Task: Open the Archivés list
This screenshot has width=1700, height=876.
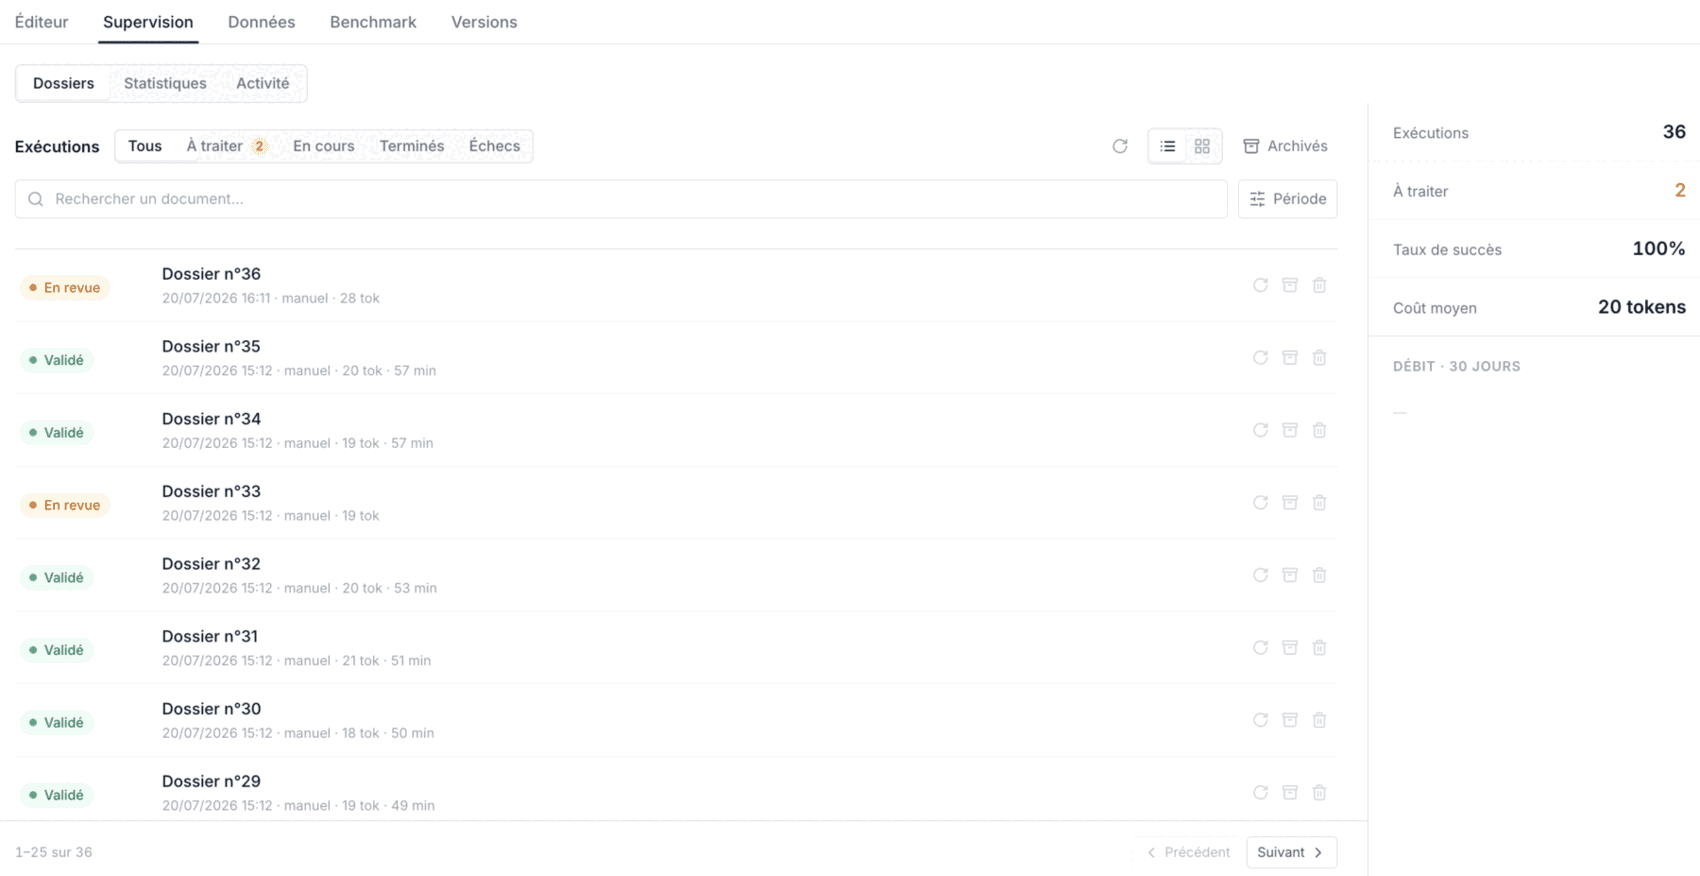Action: 1285,146
